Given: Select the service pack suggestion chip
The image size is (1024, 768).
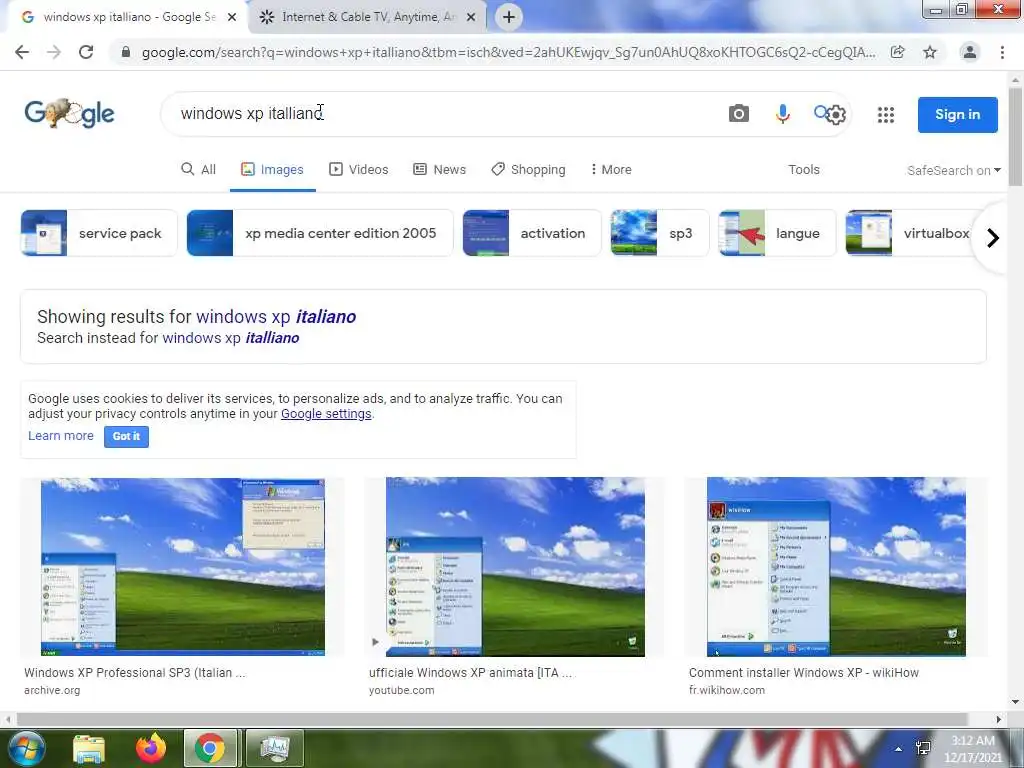Looking at the screenshot, I should [99, 233].
